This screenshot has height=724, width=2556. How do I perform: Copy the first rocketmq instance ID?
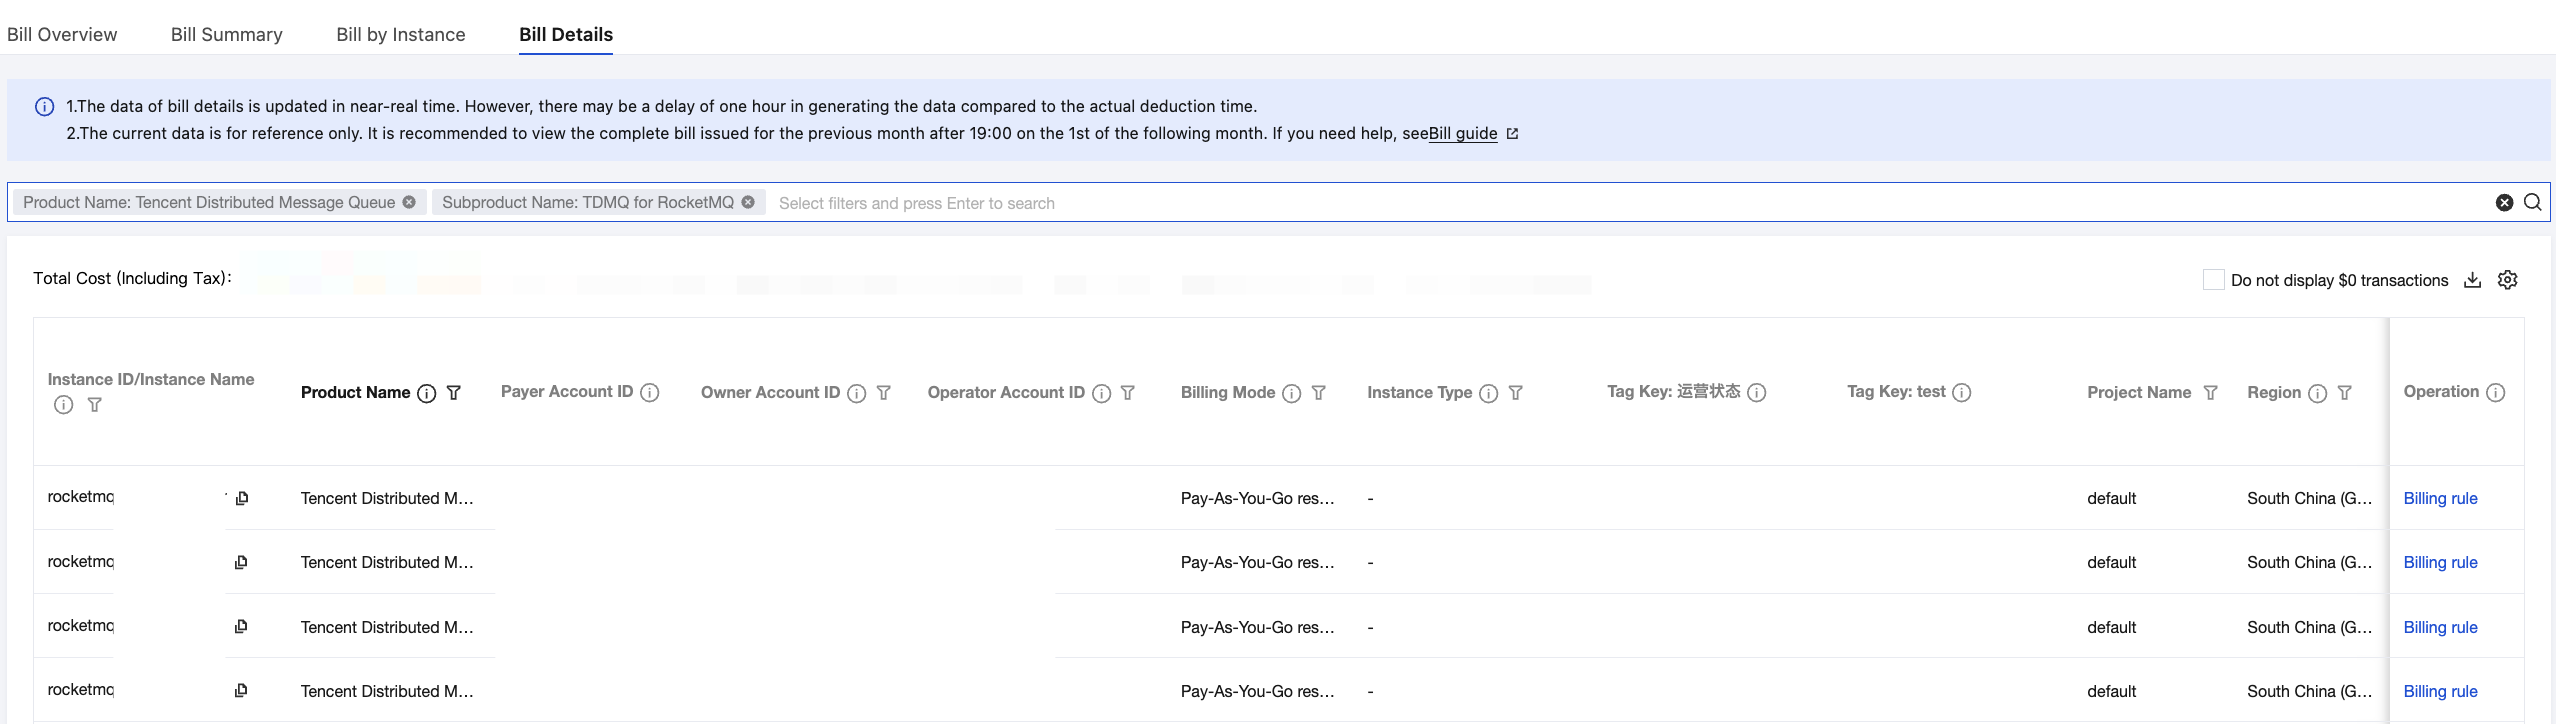[x=241, y=498]
